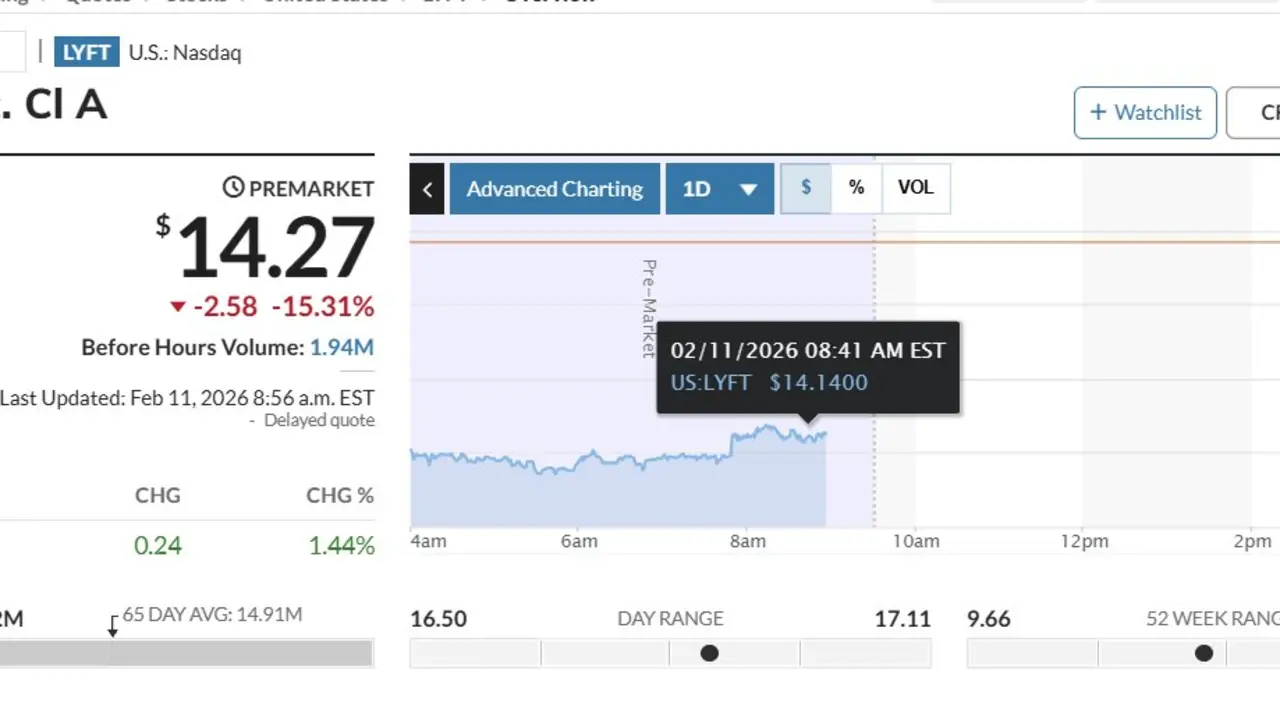
Task: Click the 8am label on time axis
Action: [x=747, y=541]
